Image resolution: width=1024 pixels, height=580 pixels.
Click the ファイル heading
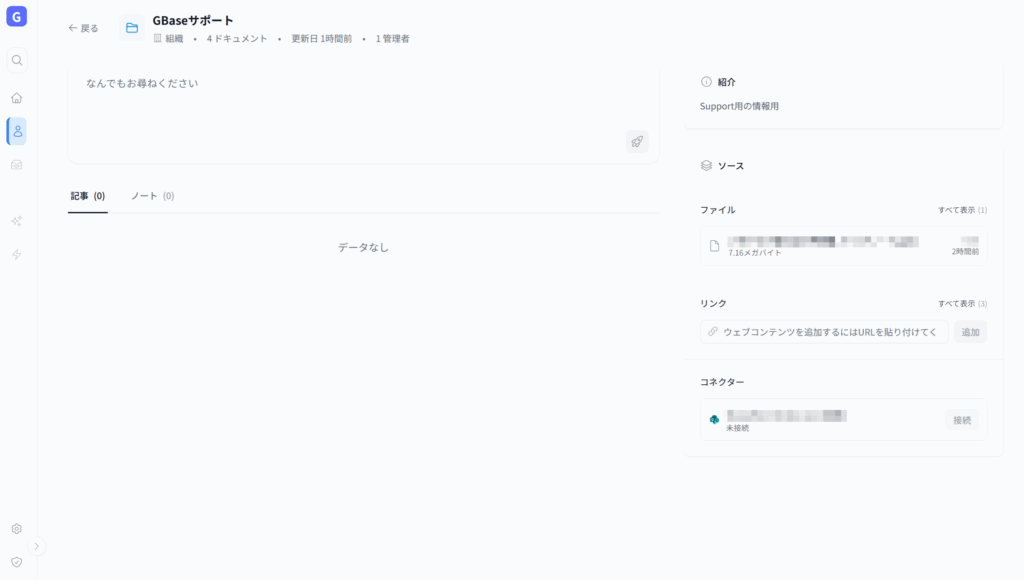tap(718, 210)
